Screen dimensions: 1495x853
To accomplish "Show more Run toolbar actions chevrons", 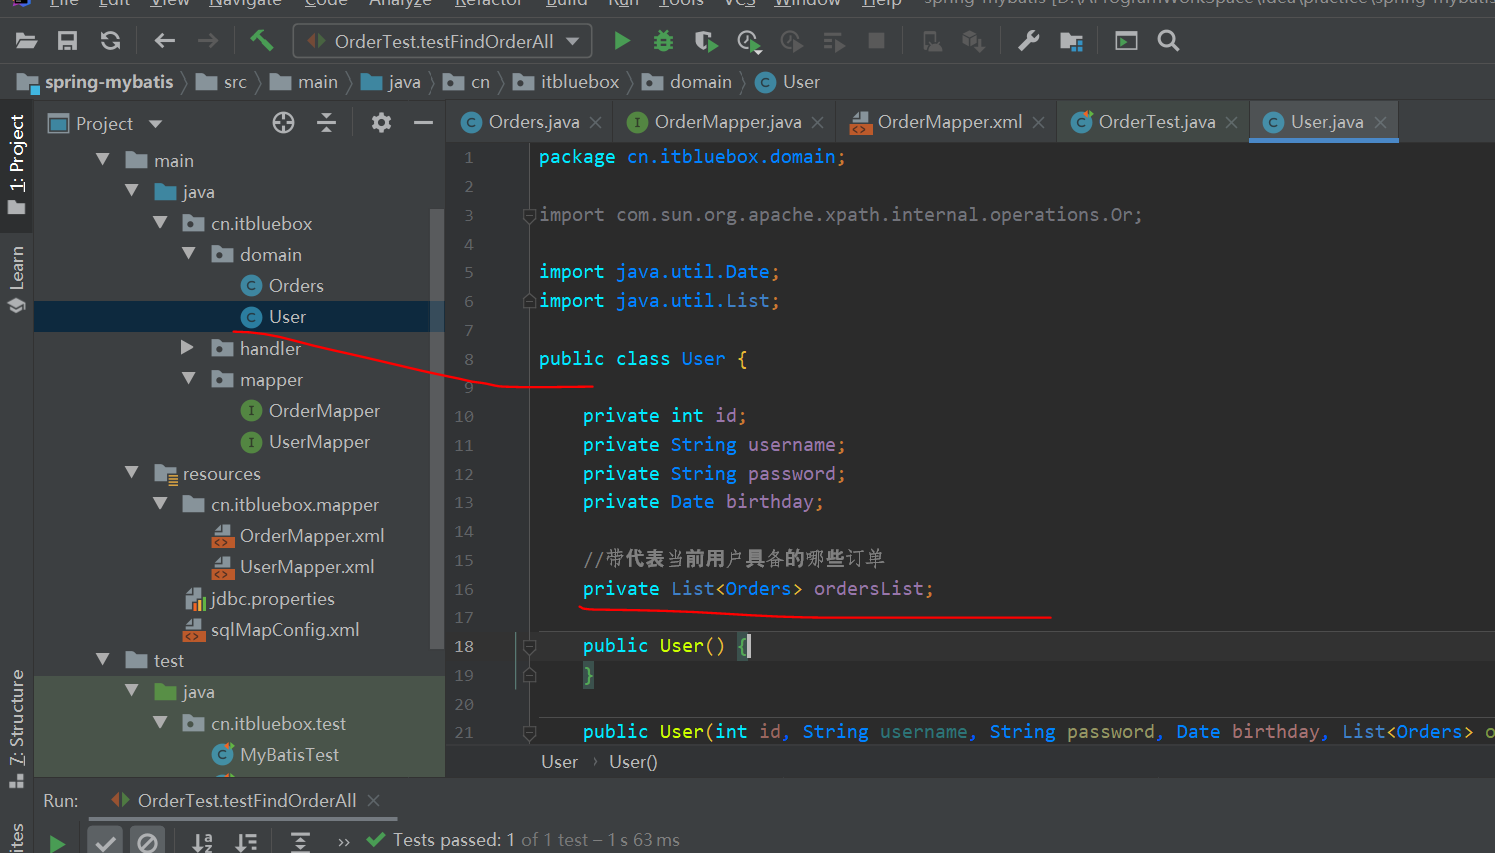I will (x=344, y=842).
